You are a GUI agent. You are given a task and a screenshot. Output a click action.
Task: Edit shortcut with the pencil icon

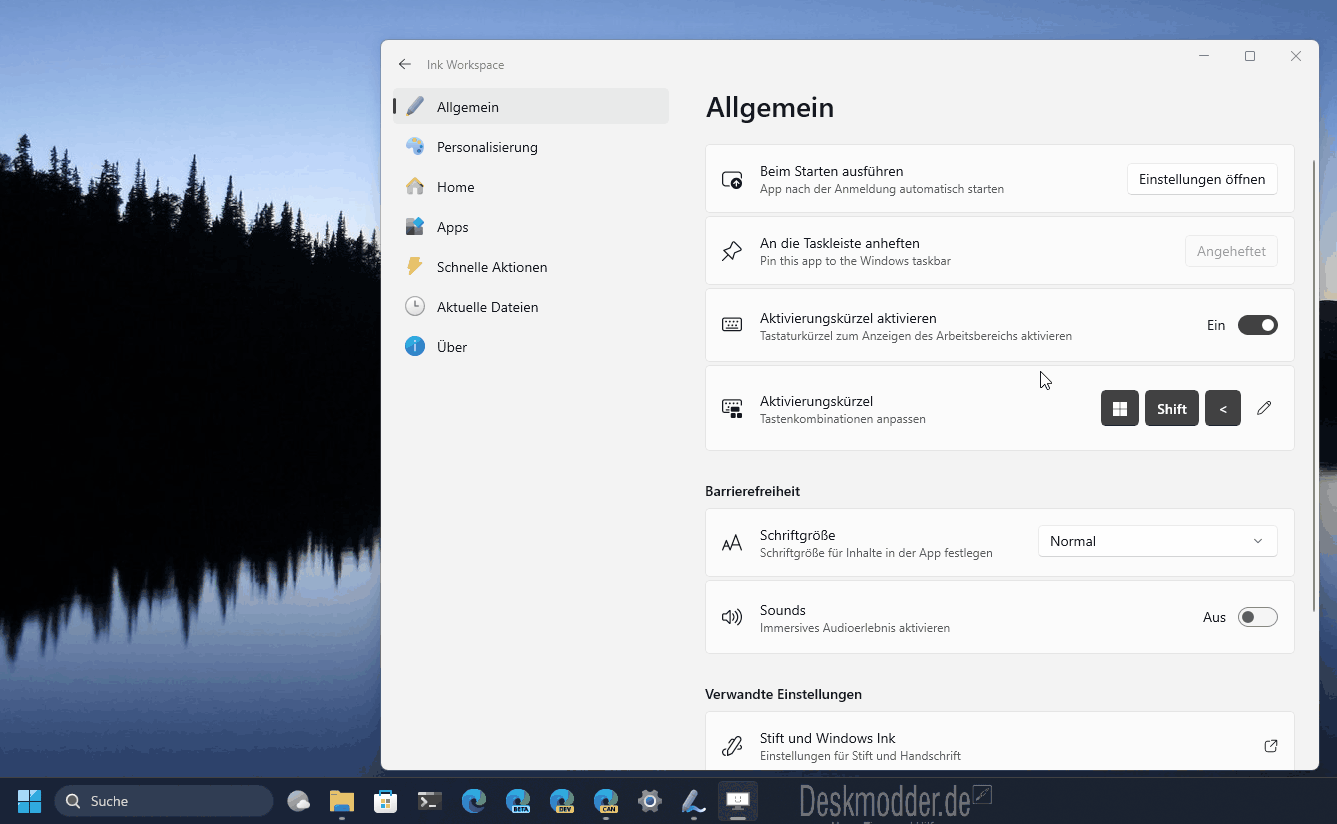1264,408
